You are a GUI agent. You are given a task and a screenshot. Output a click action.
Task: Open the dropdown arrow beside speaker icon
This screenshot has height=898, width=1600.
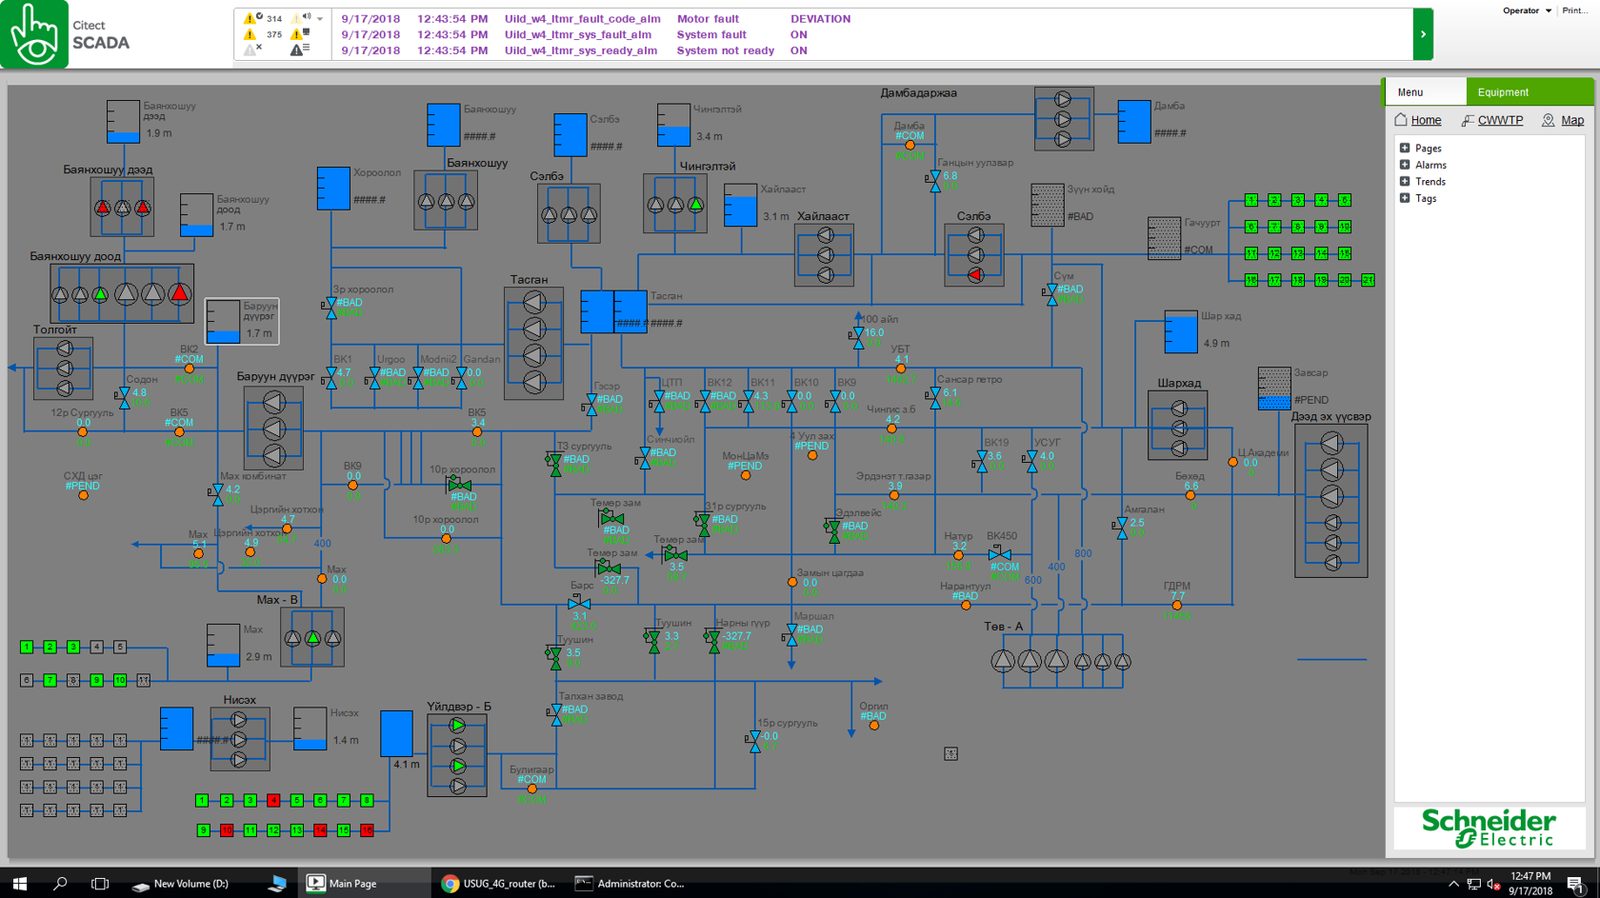320,18
